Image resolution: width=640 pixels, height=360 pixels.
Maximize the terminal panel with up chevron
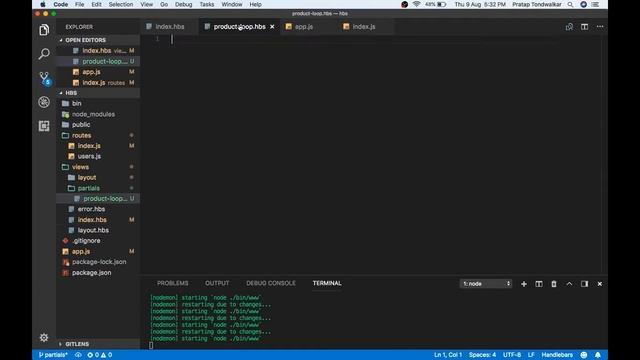(569, 284)
